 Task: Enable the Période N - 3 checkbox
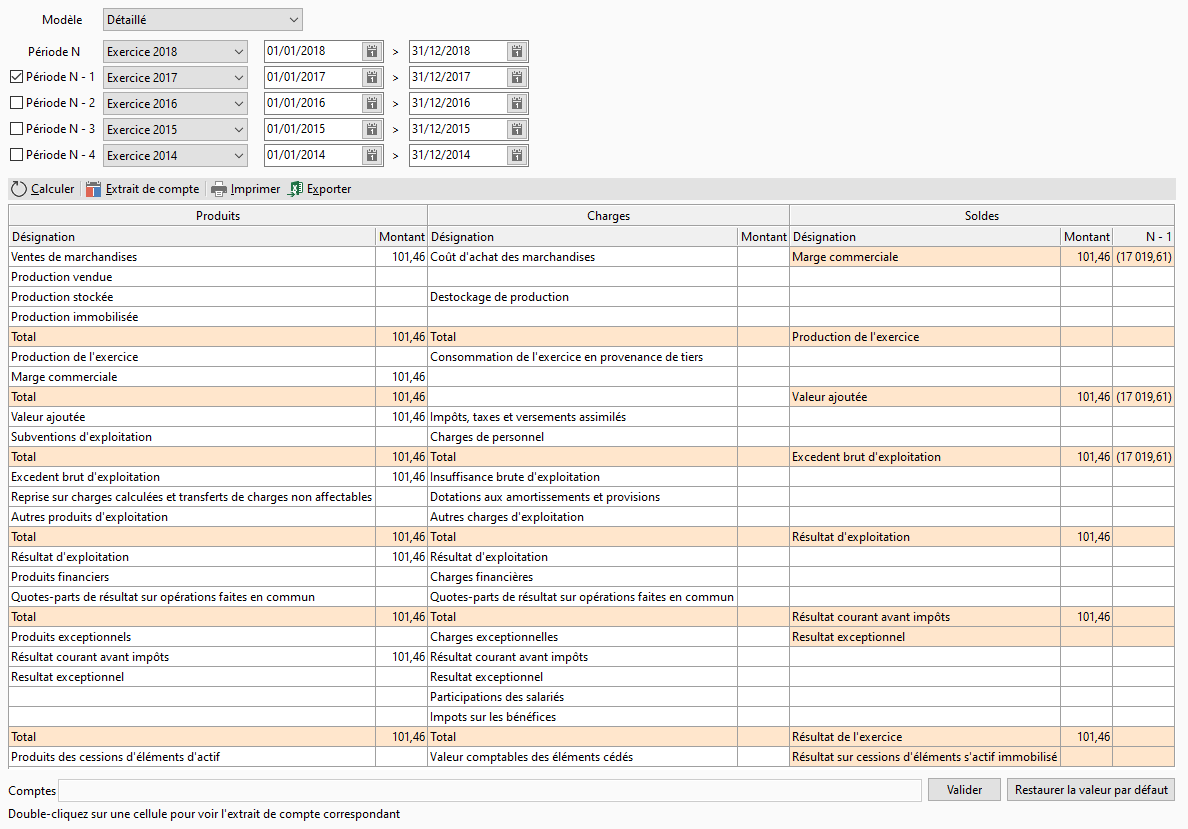click(17, 129)
